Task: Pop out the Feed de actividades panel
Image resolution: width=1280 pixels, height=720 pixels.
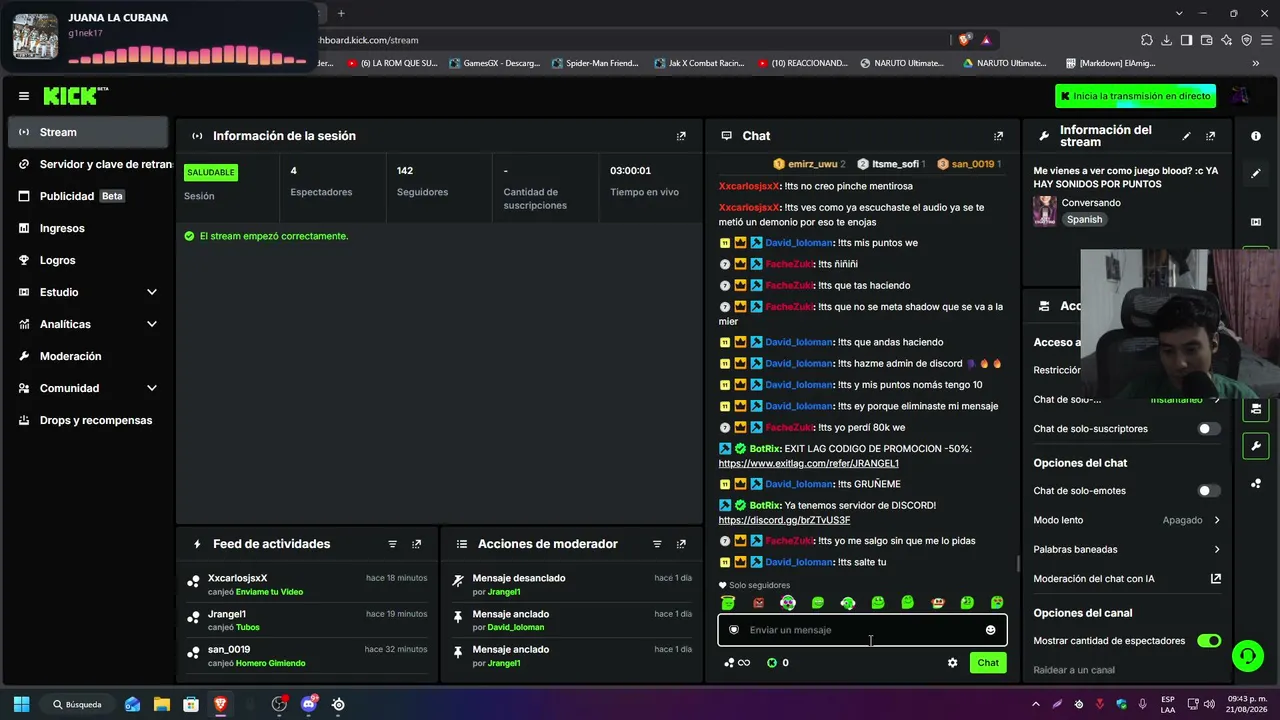Action: [x=417, y=544]
